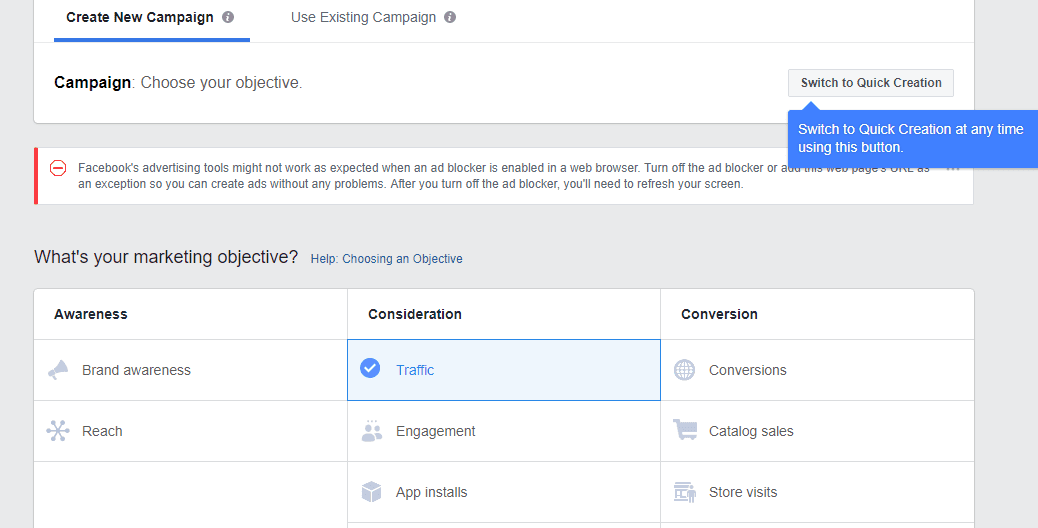Select the Reach objective

[x=191, y=431]
